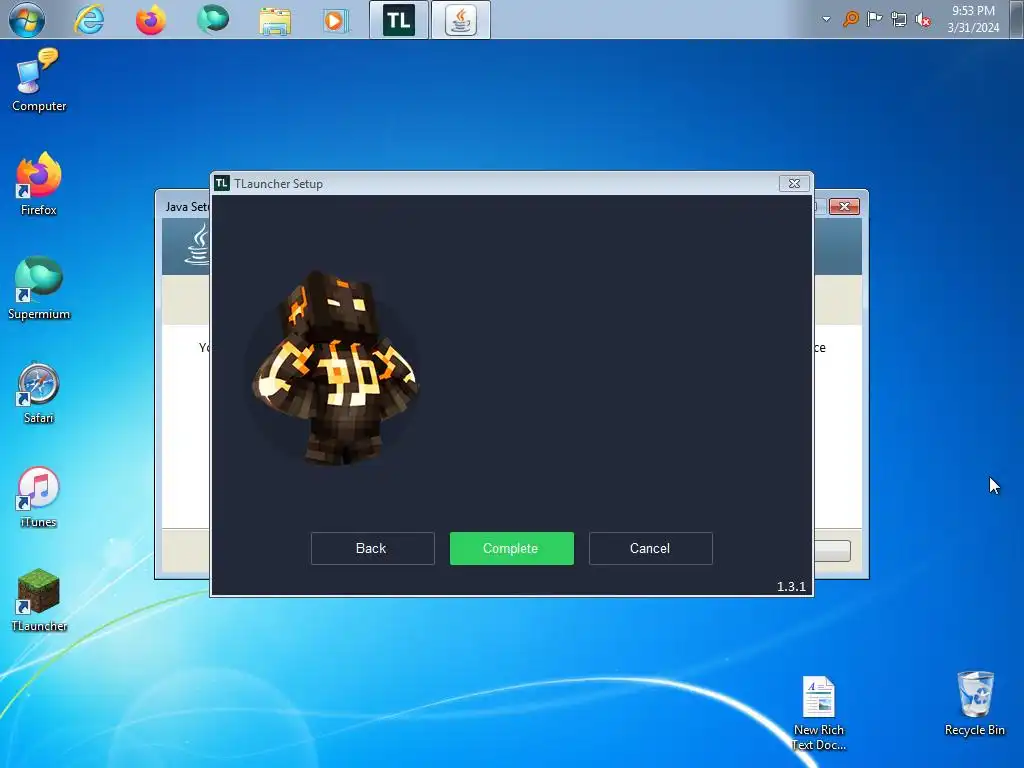
Task: Switch to Java Setup taskbar button
Action: (461, 20)
